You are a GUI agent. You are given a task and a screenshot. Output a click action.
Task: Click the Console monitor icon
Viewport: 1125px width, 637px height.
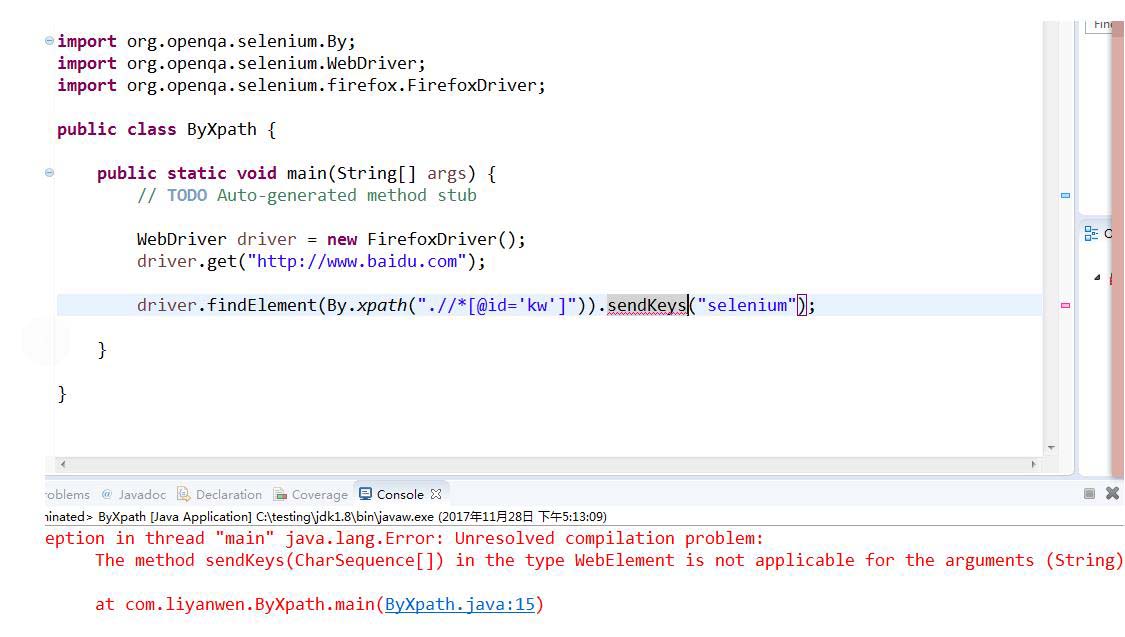[x=365, y=494]
